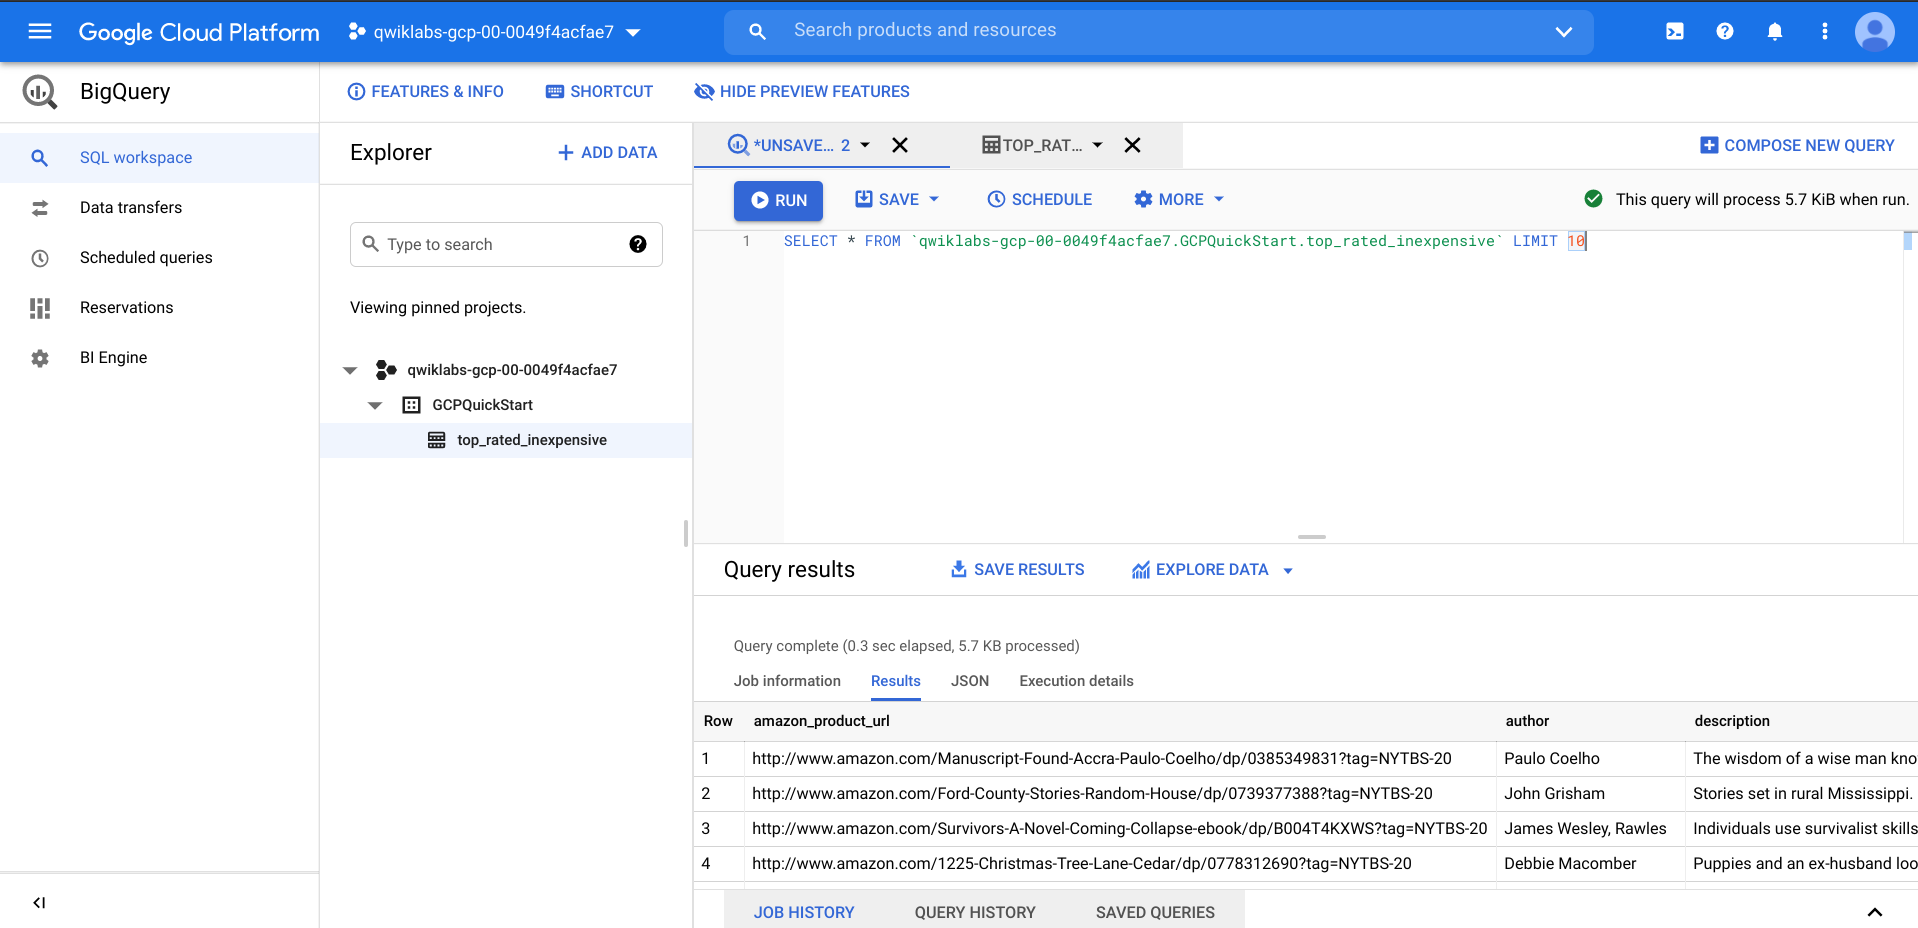This screenshot has height=928, width=1918.
Task: Open the More settings dropdown
Action: (1179, 199)
